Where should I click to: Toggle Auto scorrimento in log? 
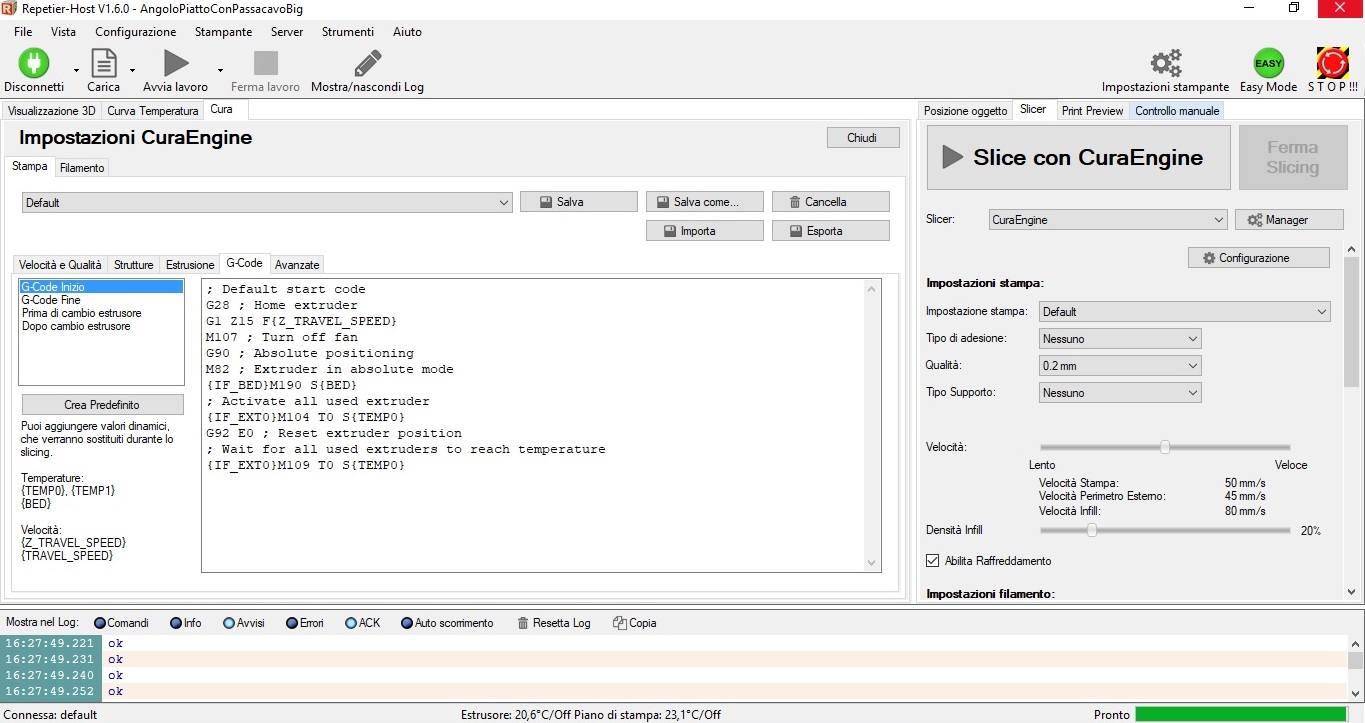[x=407, y=623]
